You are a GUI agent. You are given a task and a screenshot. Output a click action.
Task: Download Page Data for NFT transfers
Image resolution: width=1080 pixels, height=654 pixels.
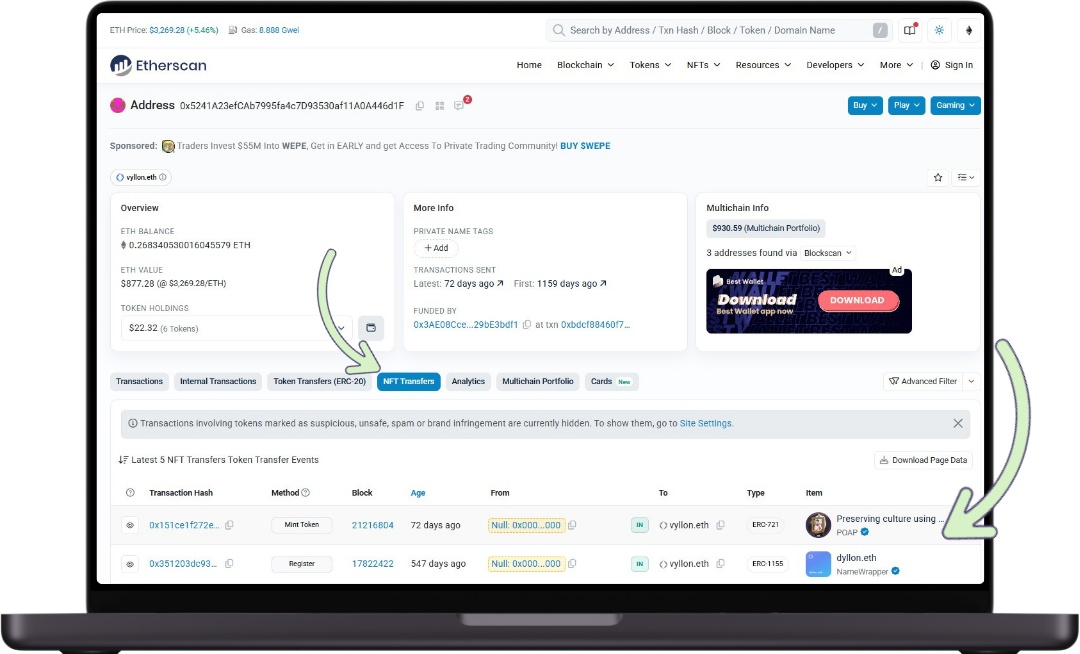923,459
